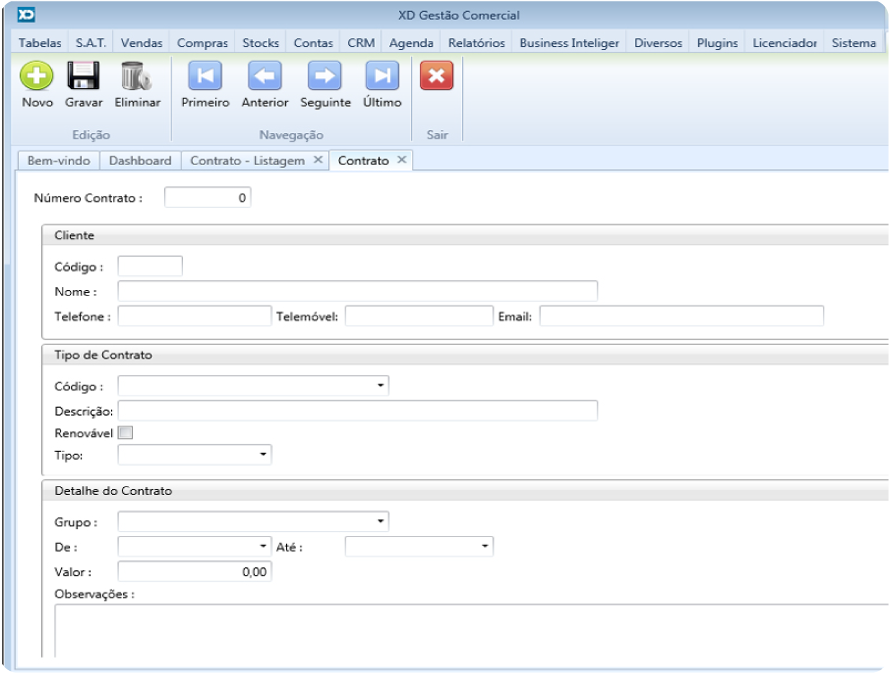The width and height of the screenshot is (889, 673).
Task: Expand the Tipo dropdown
Action: click(264, 454)
